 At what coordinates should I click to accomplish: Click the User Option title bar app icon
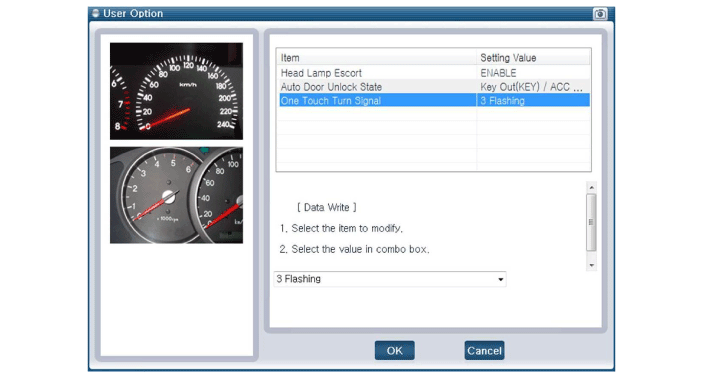tap(95, 13)
